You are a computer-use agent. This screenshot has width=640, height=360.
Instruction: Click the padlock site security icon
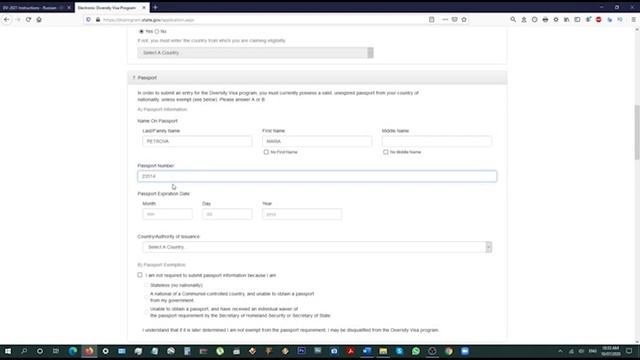(x=98, y=20)
